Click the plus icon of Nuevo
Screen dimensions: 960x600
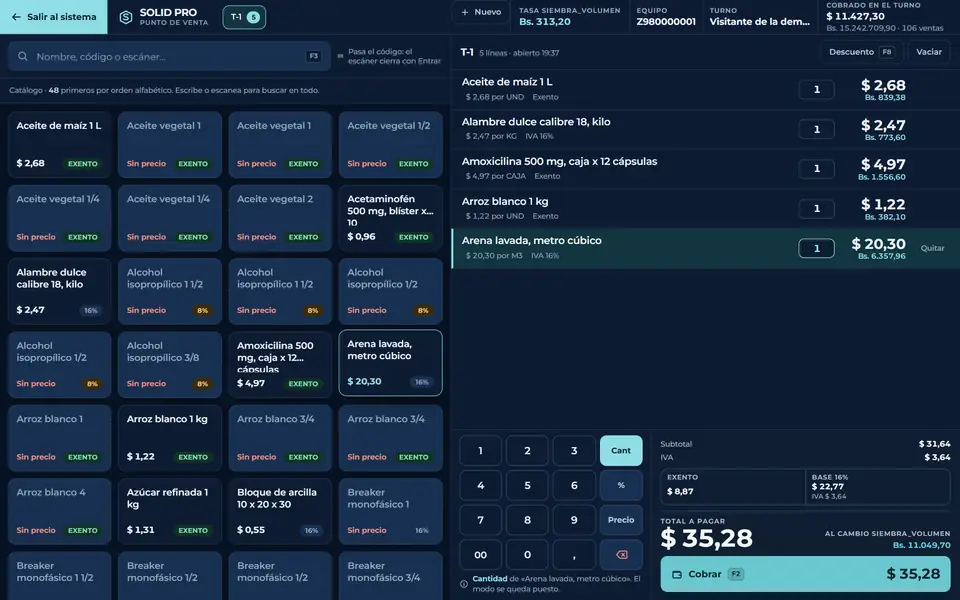465,12
